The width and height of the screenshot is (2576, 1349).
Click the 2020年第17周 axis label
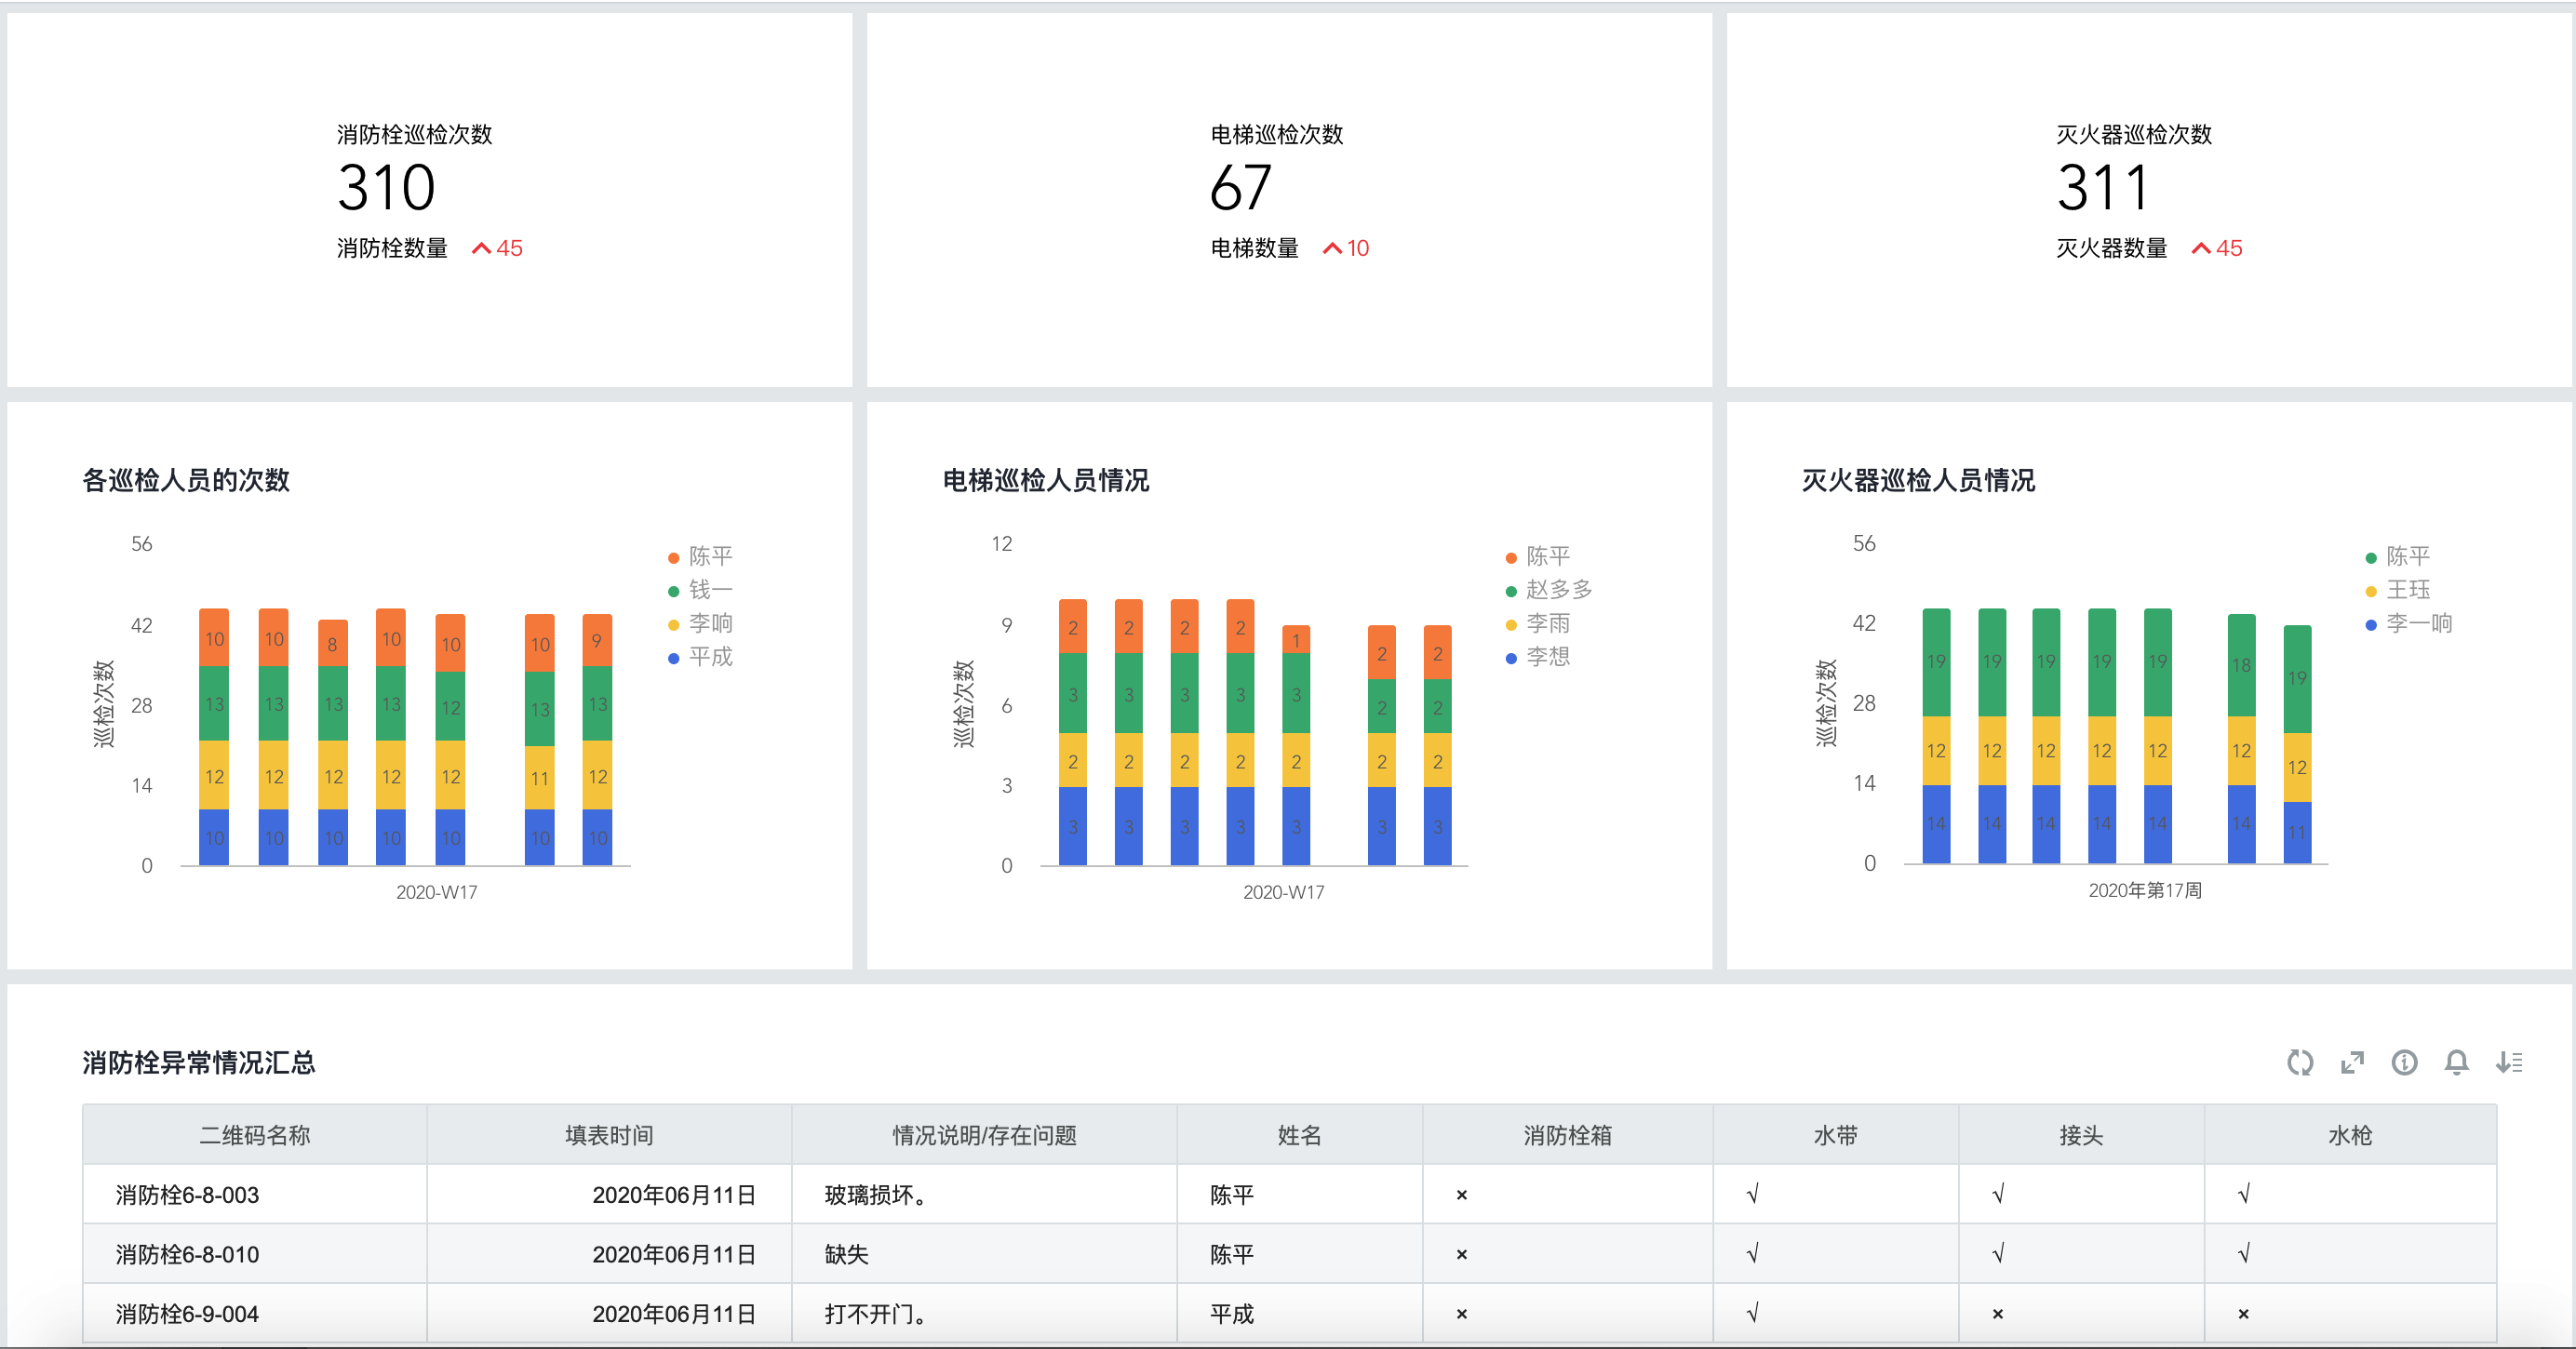pos(2145,890)
